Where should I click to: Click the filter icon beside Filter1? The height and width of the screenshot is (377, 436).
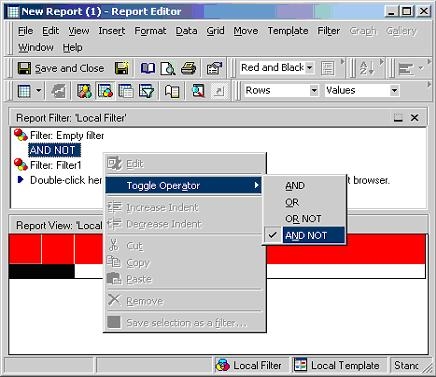point(21,165)
